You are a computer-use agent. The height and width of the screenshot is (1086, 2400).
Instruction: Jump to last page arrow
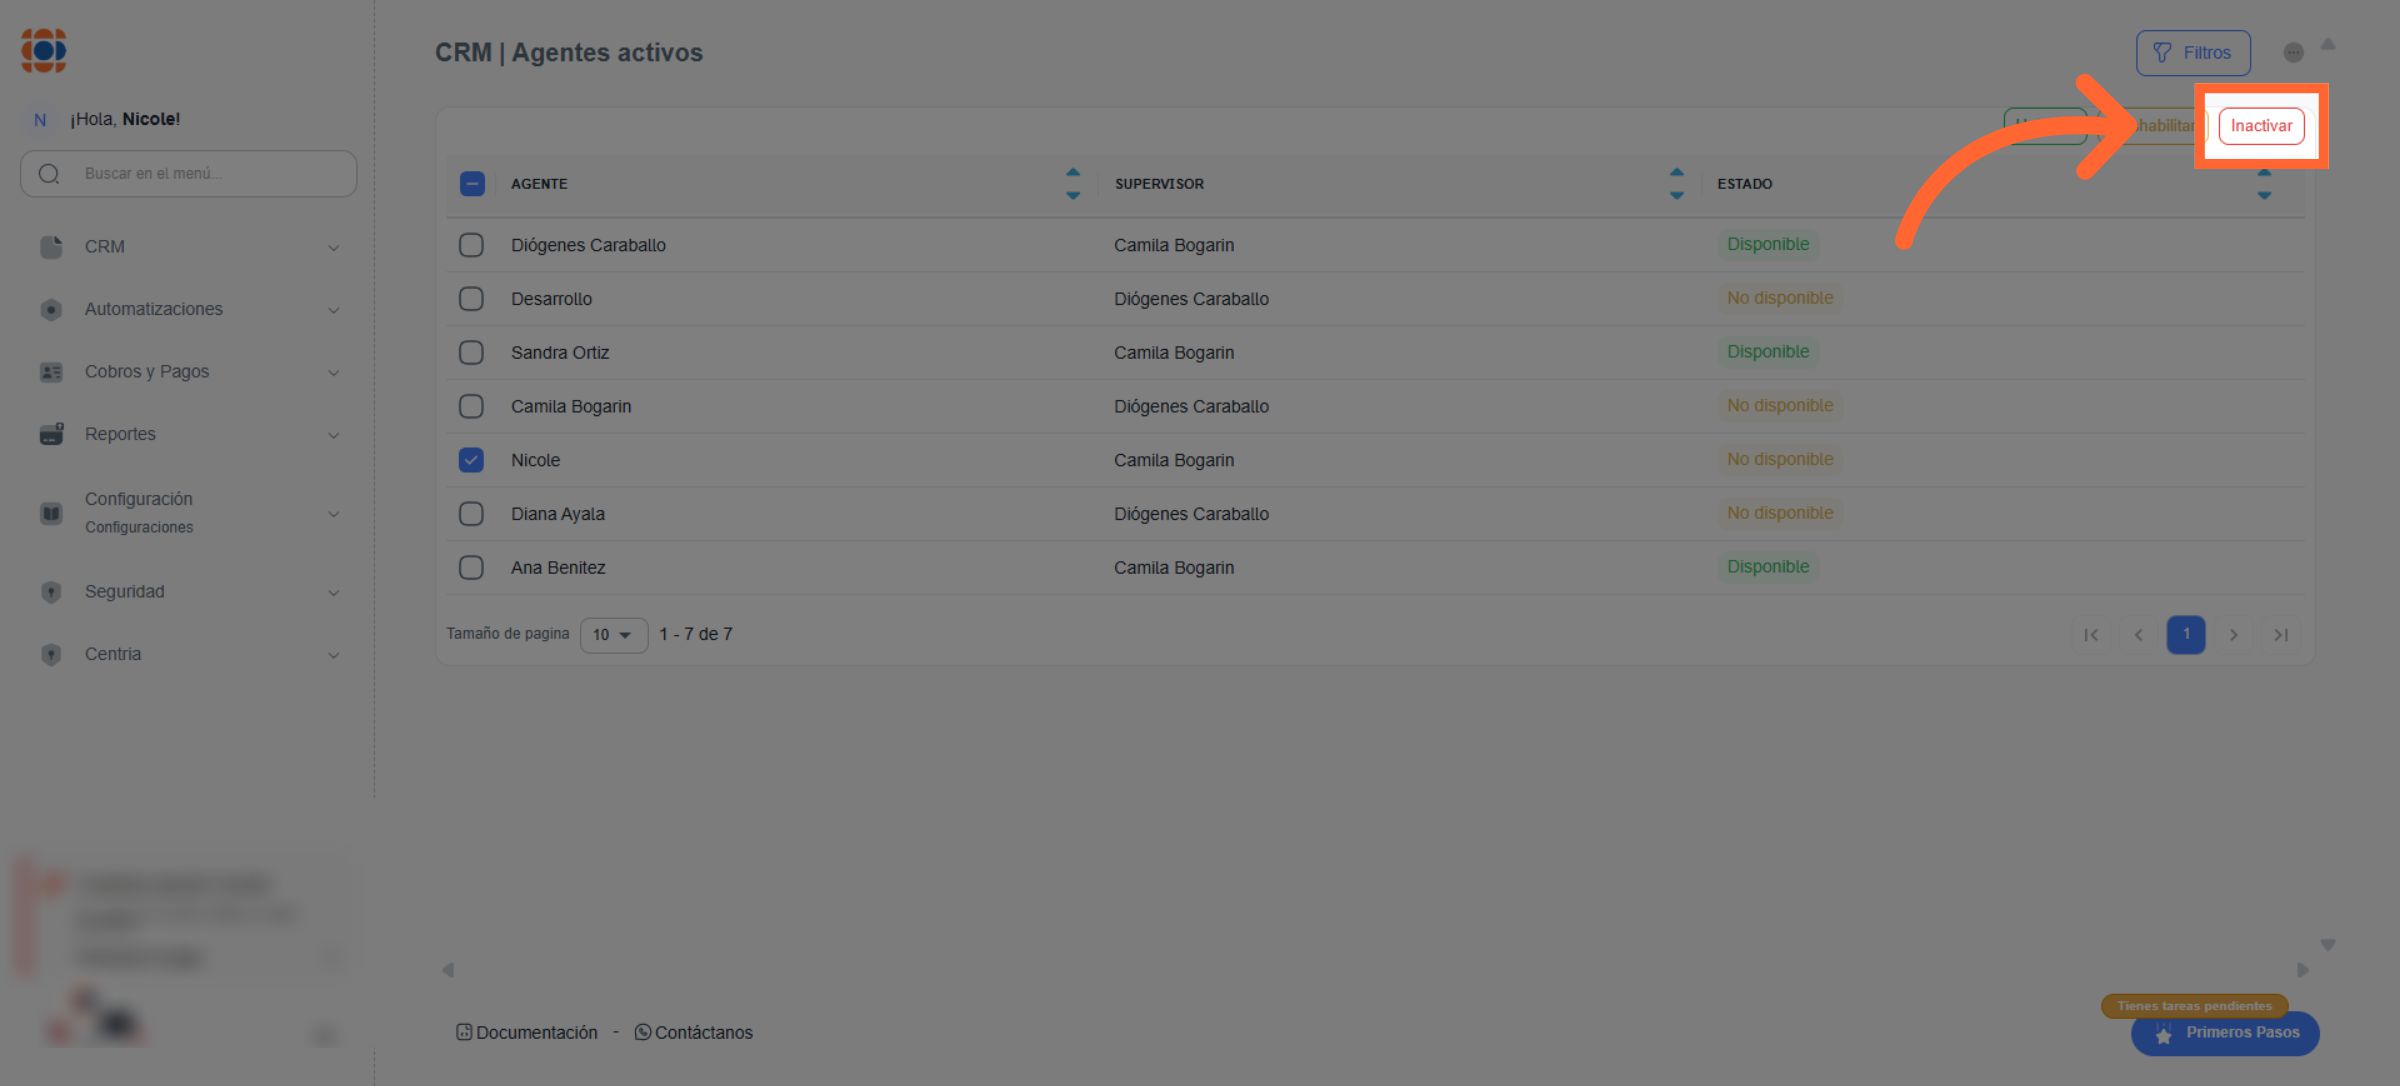pos(2280,635)
